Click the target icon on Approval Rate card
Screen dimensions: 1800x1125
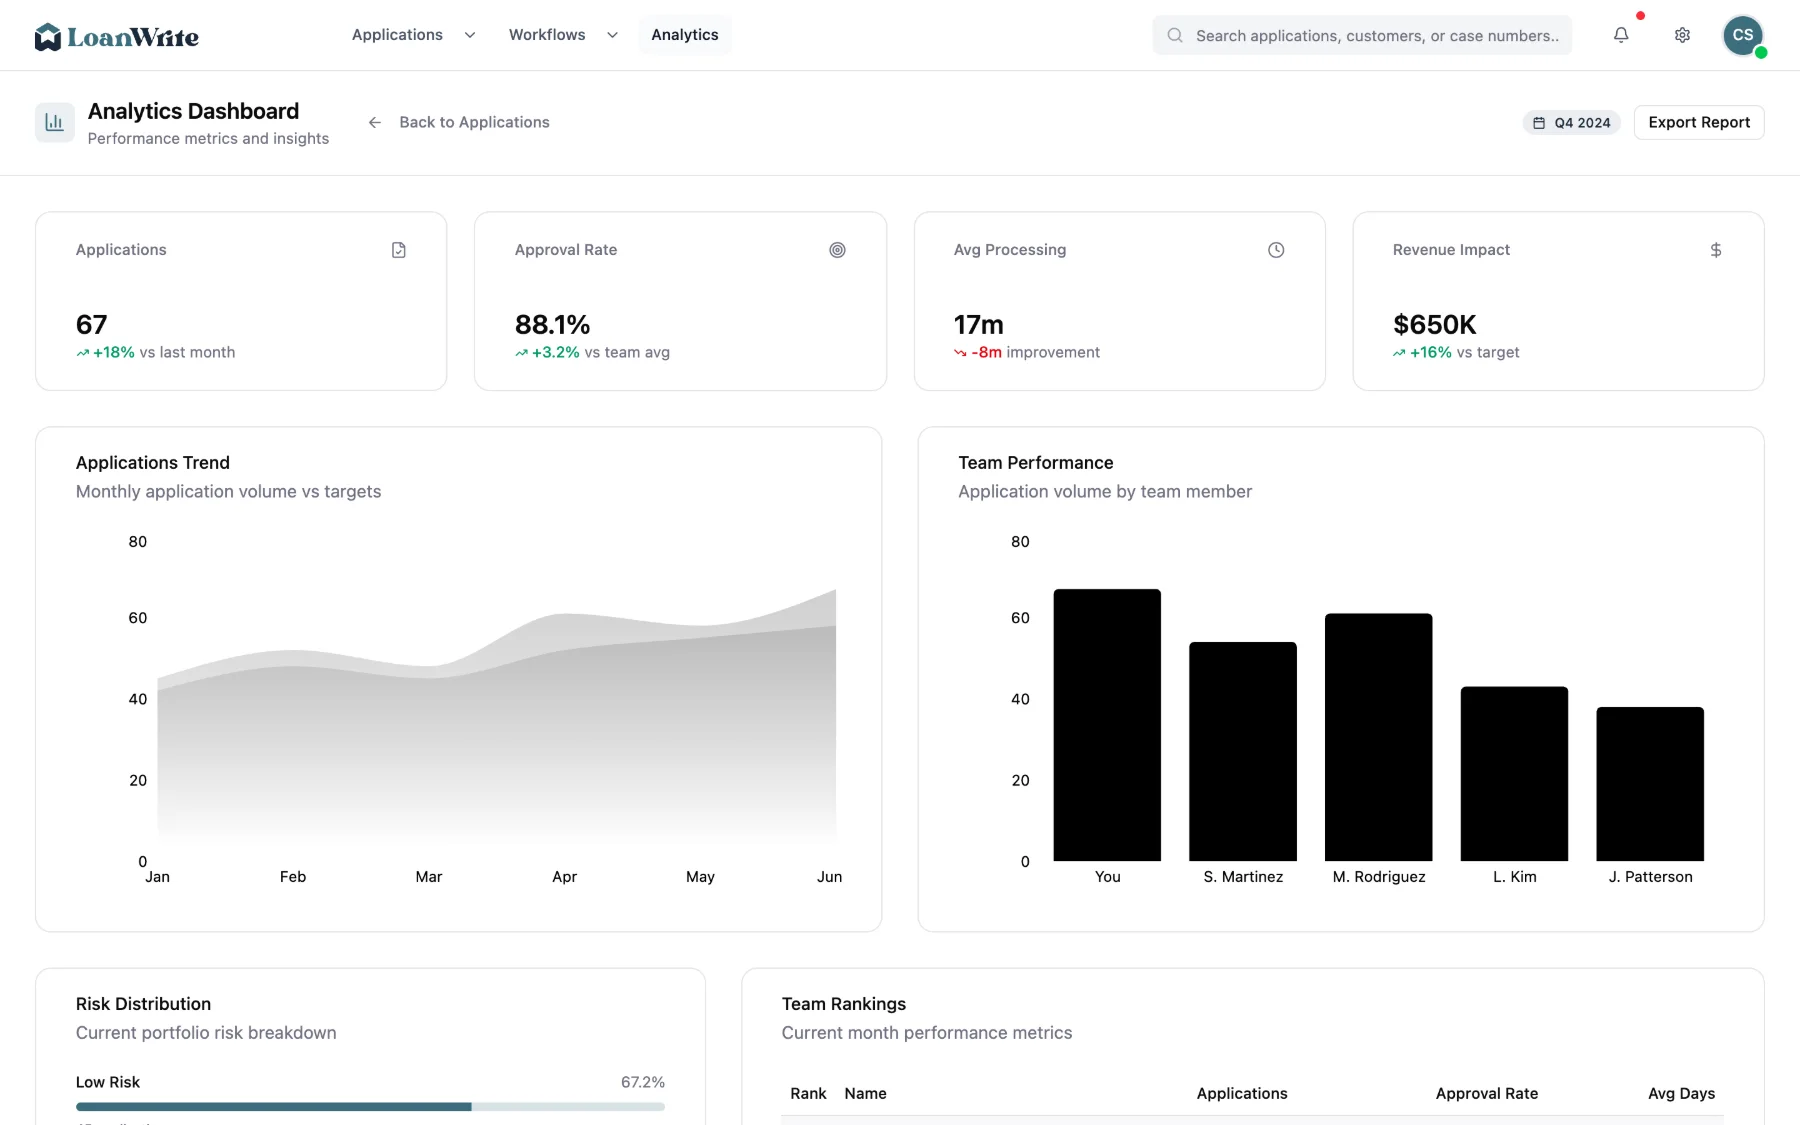(838, 250)
